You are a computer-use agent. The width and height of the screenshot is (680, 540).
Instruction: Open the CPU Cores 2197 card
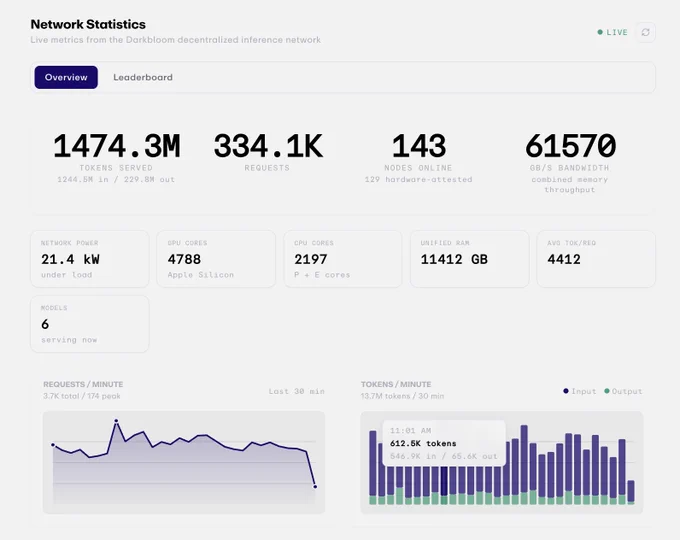click(343, 259)
